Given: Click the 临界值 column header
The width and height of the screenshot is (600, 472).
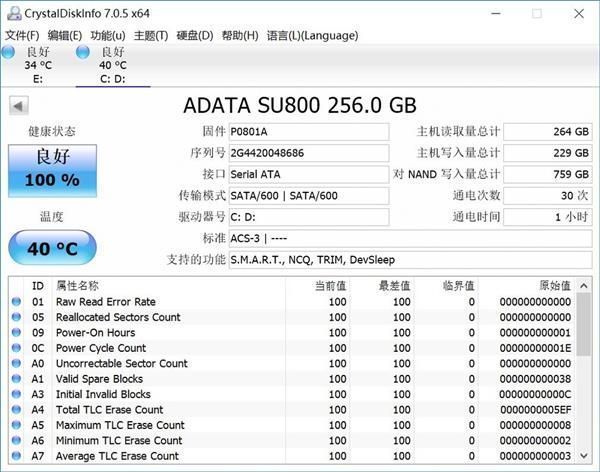Looking at the screenshot, I should coord(458,286).
